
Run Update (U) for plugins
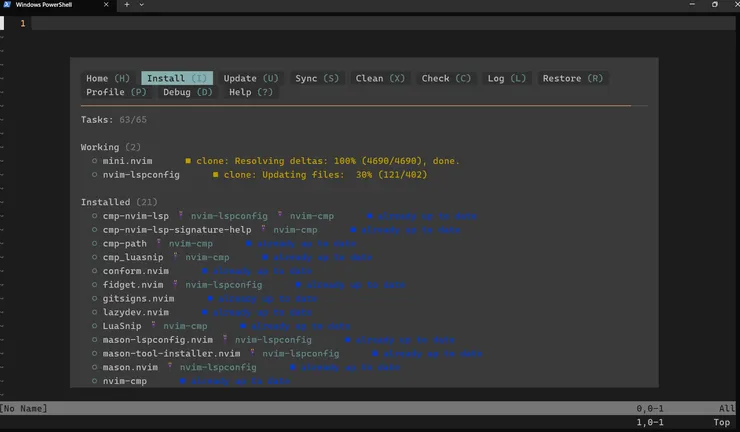click(x=251, y=78)
